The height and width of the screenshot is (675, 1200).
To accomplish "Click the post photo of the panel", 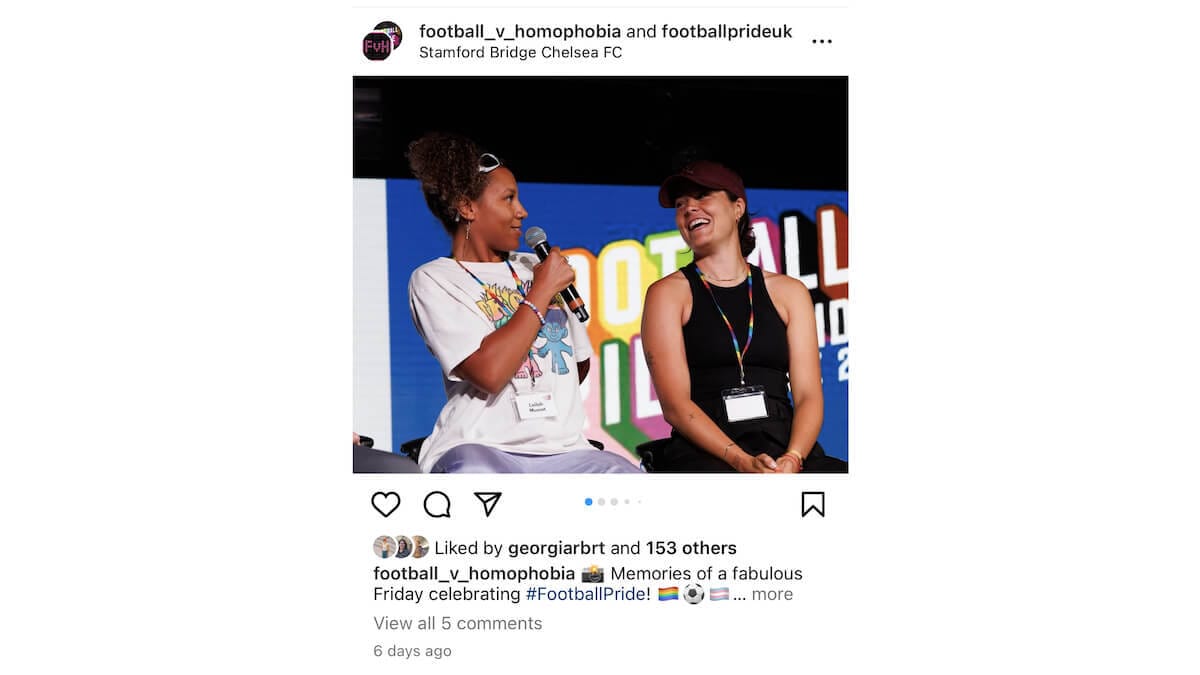I will click(x=600, y=275).
